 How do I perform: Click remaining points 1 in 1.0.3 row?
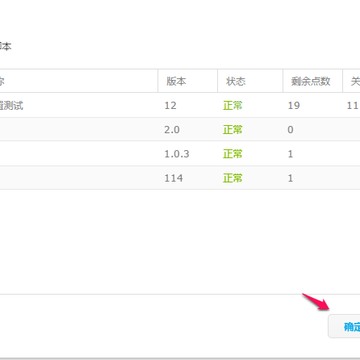(x=290, y=154)
